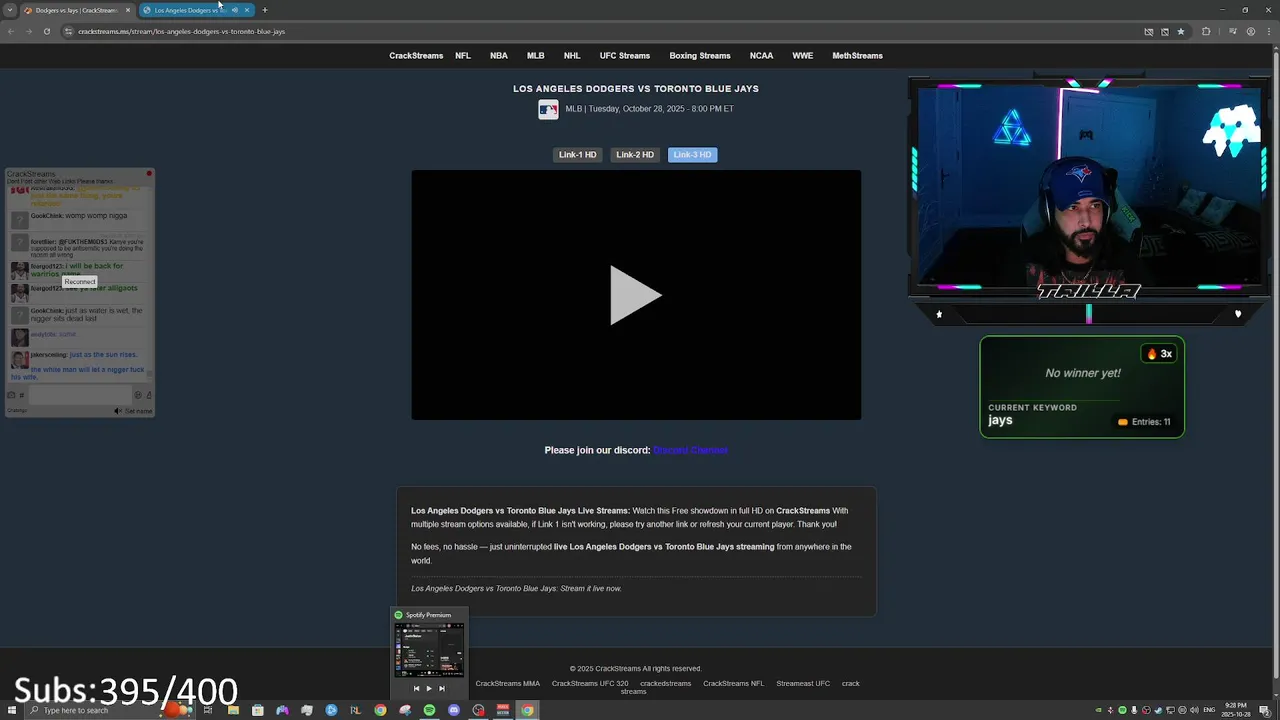Skip to next track in Spotify preview
The width and height of the screenshot is (1280, 720).
tap(442, 688)
